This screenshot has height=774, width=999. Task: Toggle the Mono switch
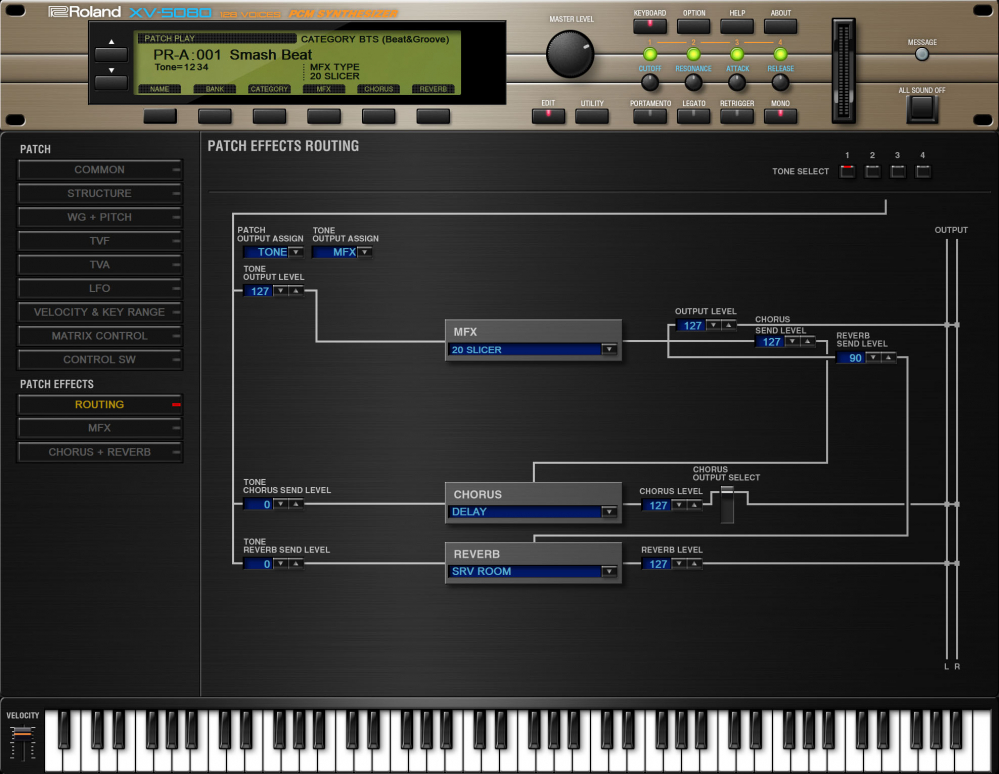[780, 116]
